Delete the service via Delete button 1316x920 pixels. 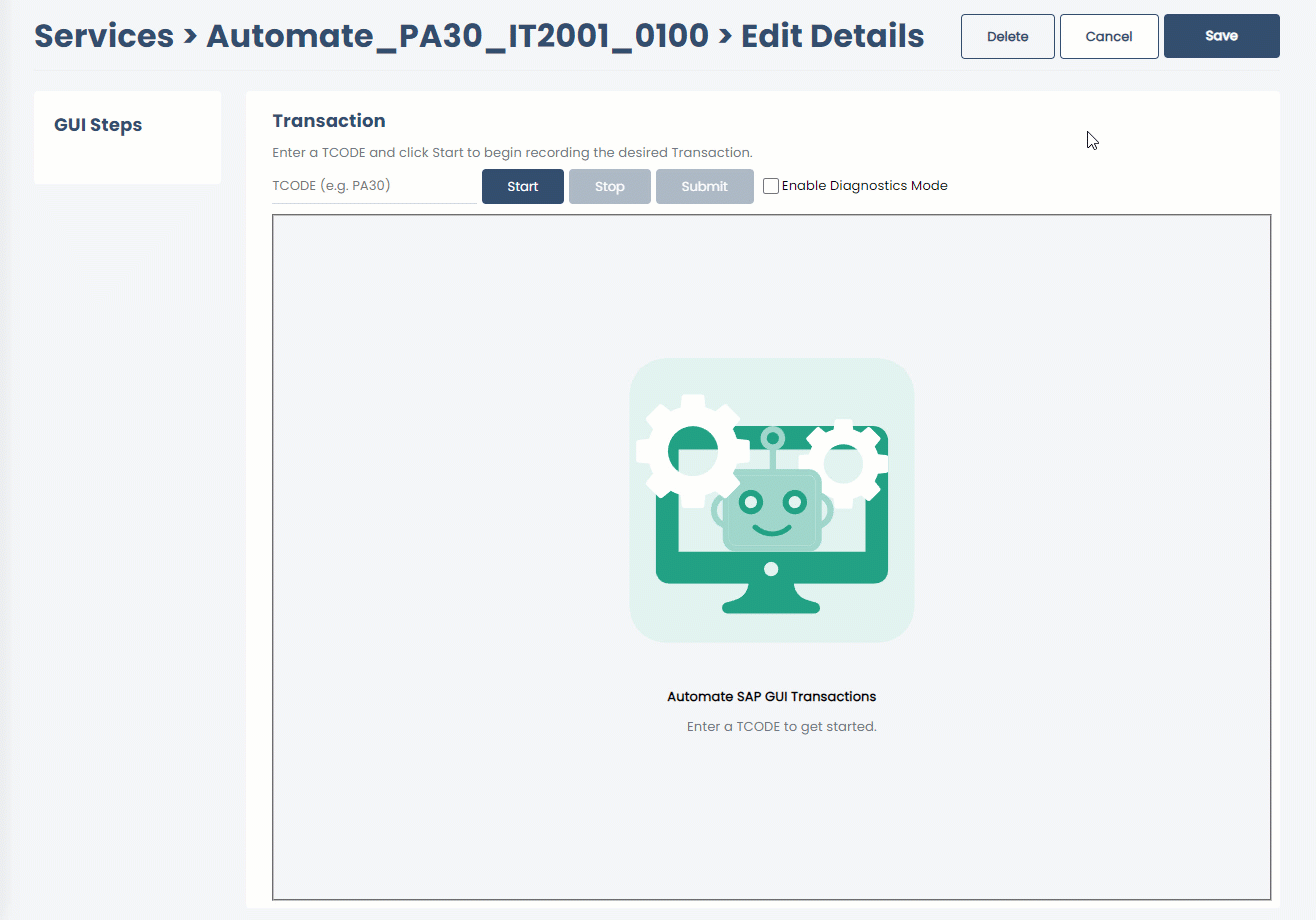coord(1008,36)
